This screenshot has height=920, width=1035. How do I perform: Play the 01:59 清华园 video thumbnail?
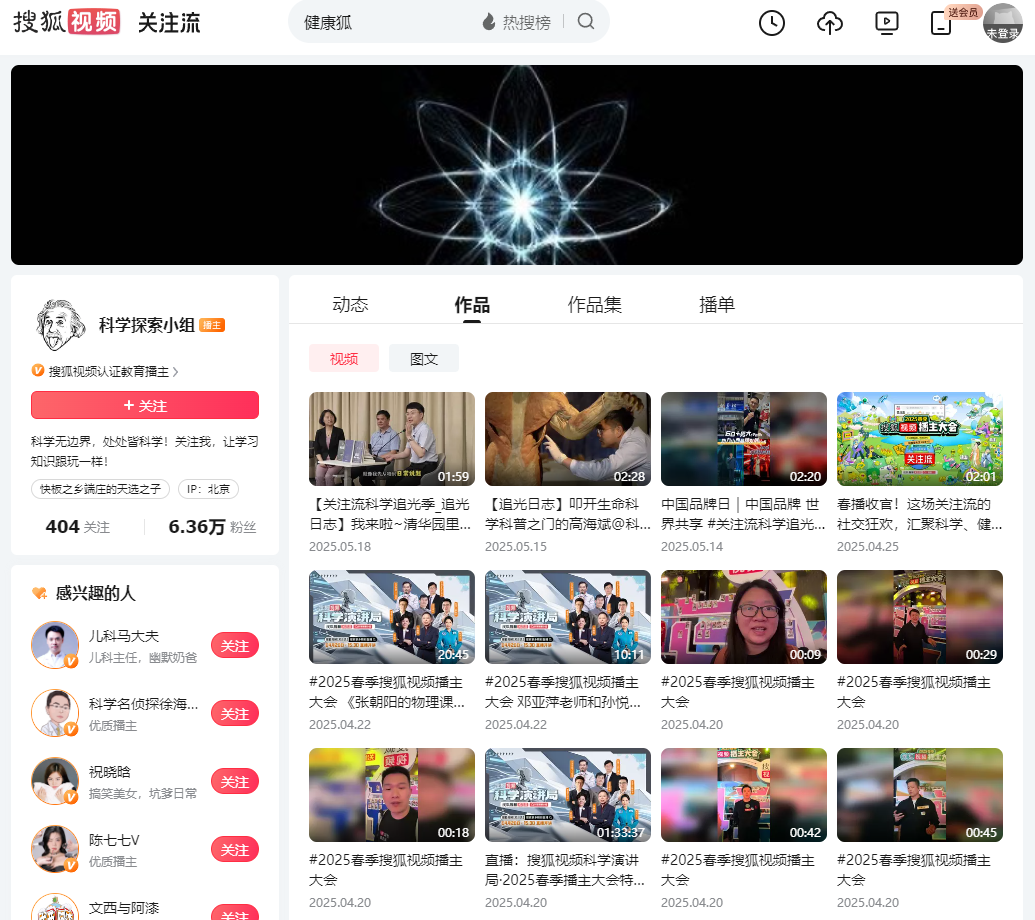click(x=391, y=439)
